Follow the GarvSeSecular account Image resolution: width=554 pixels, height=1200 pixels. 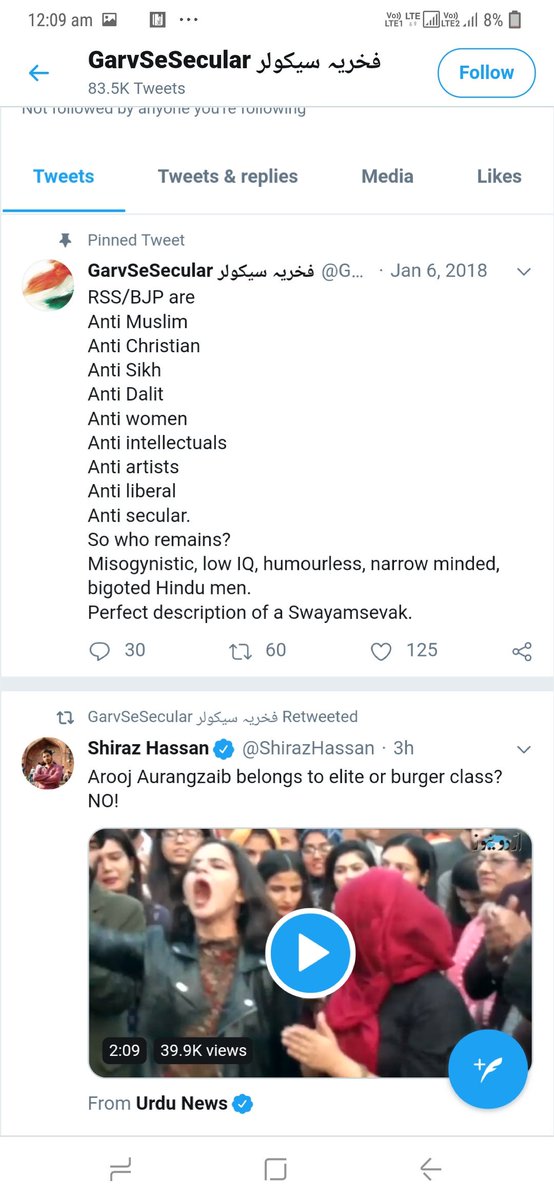(x=486, y=72)
